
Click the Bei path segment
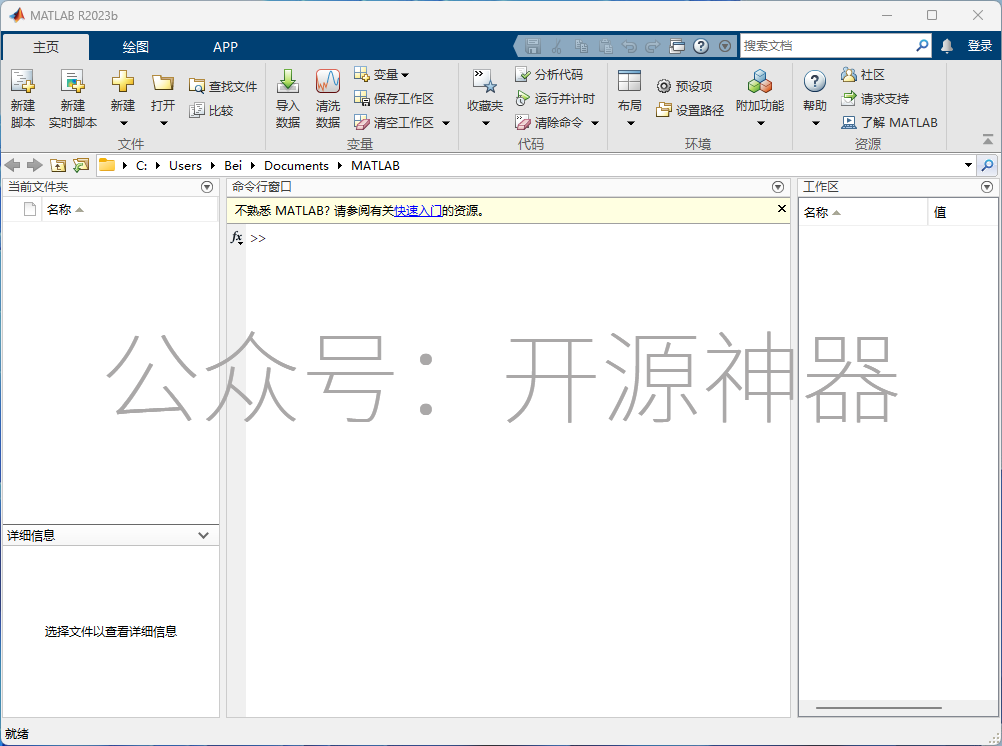point(233,166)
